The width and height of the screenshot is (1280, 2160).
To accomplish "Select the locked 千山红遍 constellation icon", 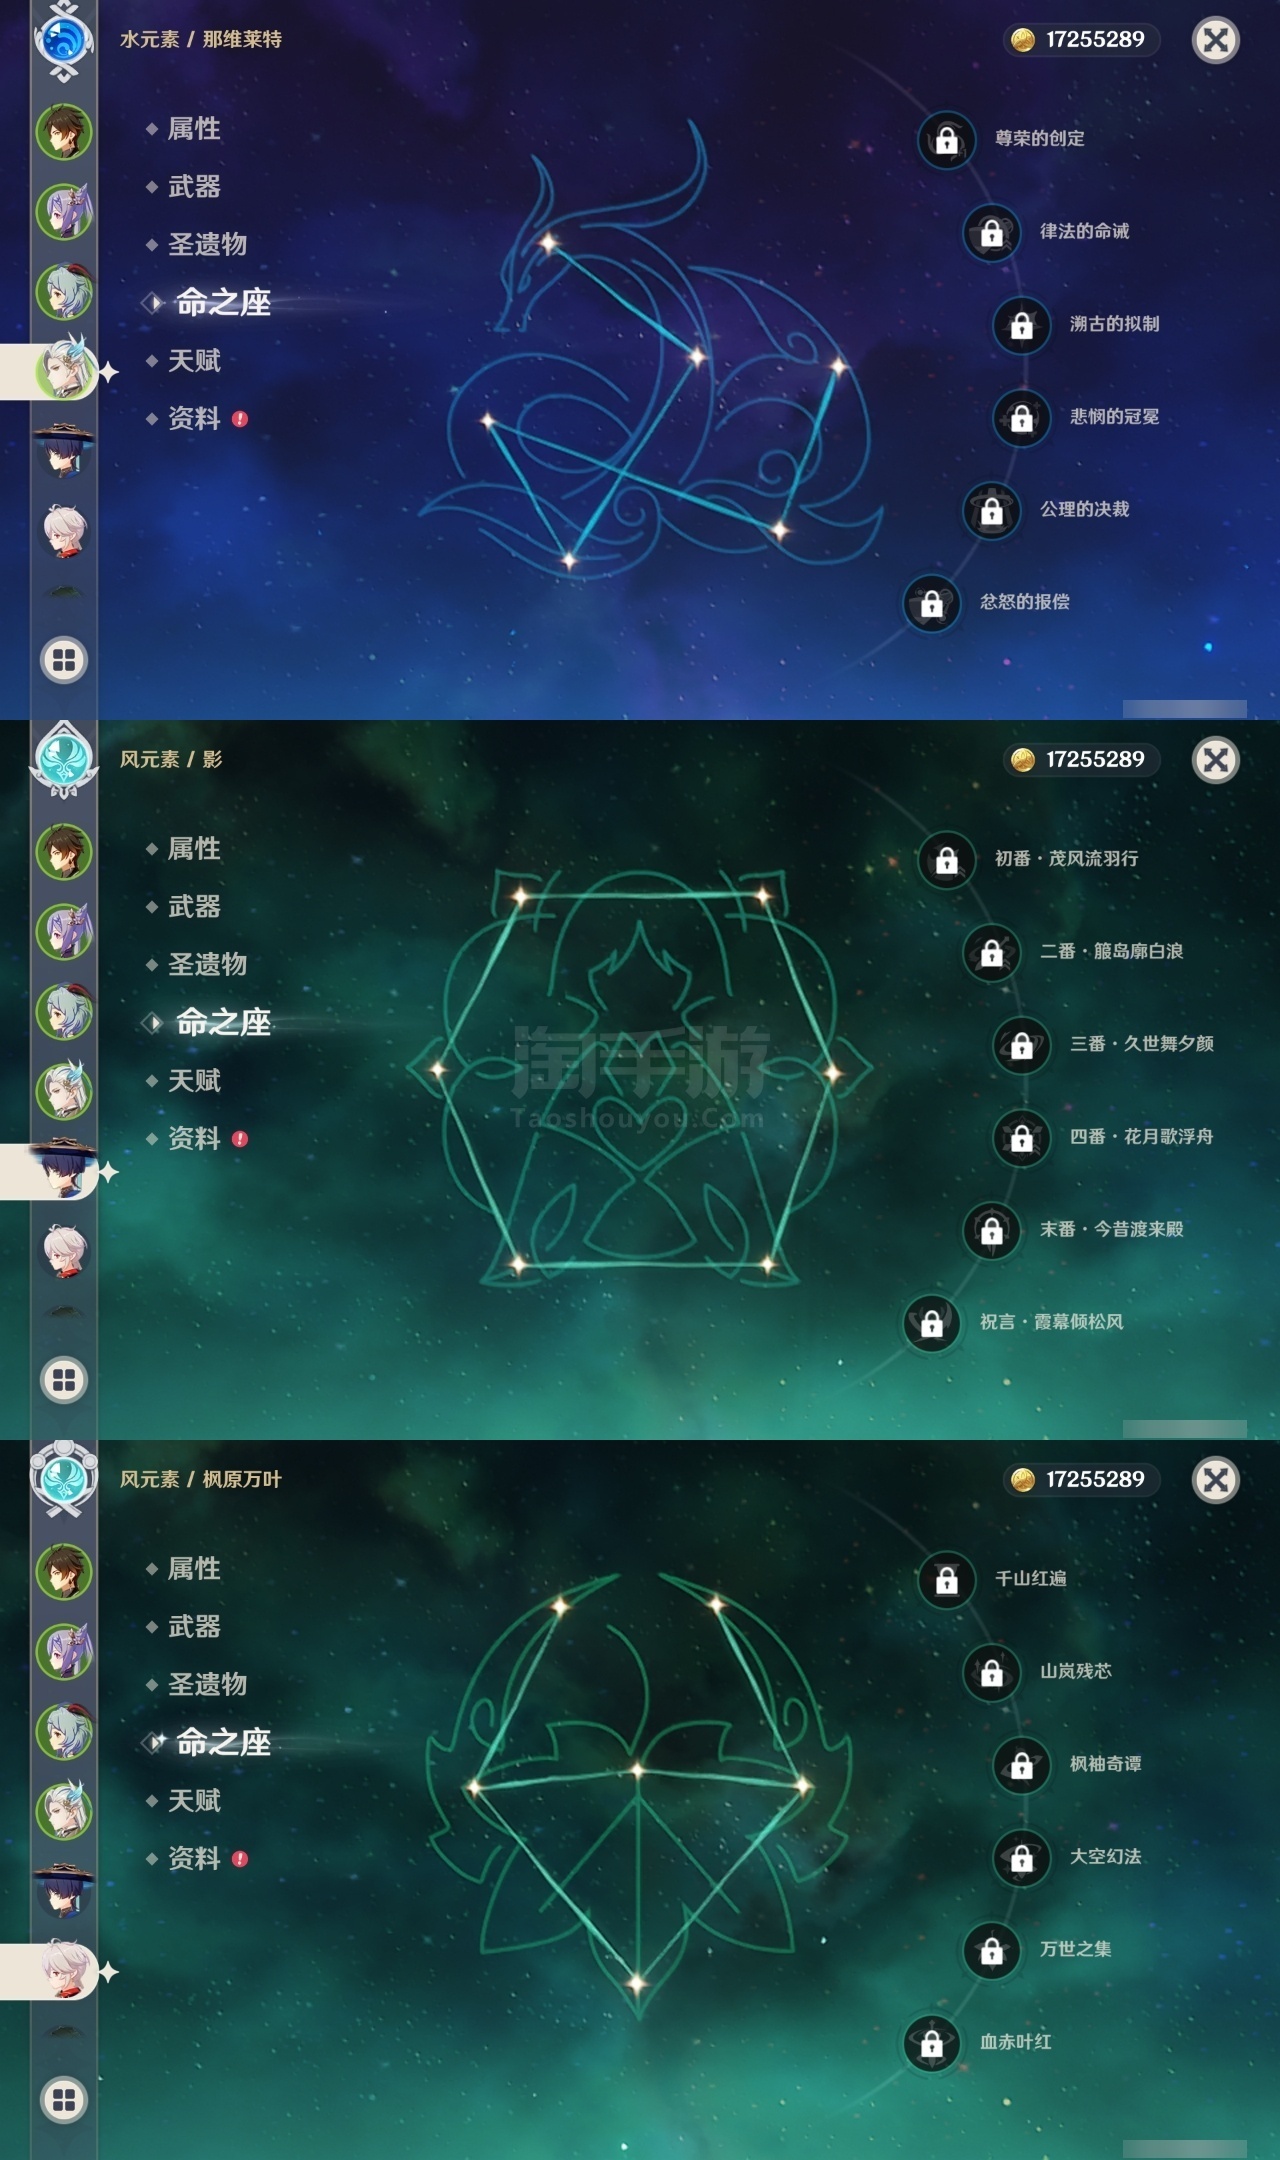I will coord(946,1580).
